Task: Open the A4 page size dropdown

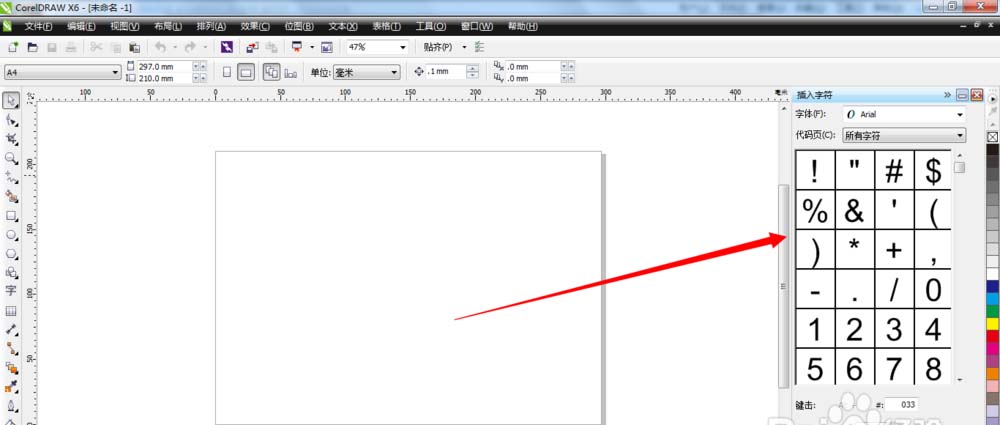Action: 115,73
